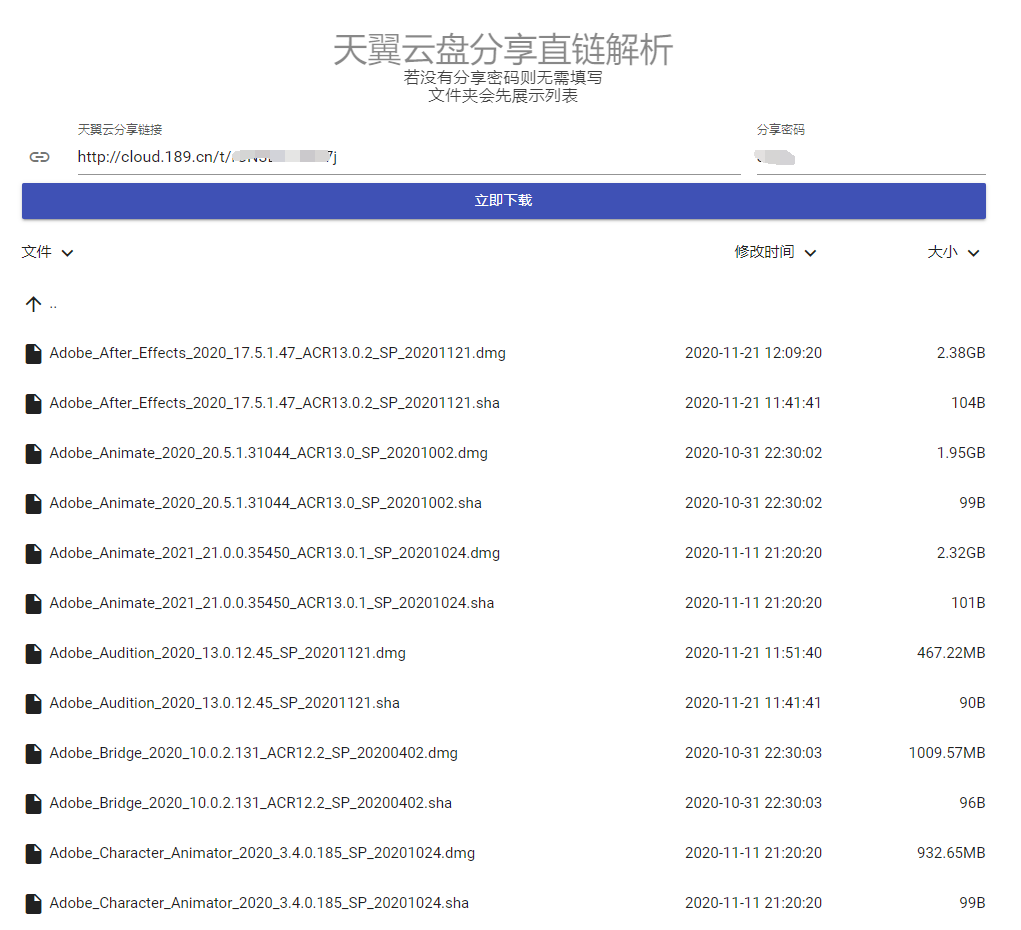Open Adobe_Bridge_2020_10.0.2.131 .dmg file name

253,753
